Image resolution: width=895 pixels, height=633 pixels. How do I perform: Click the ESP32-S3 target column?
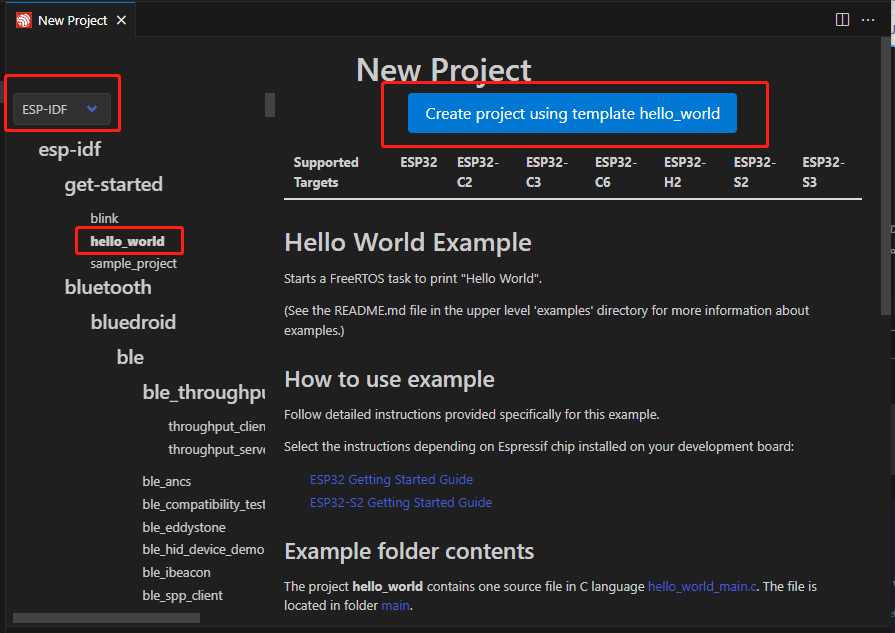point(823,172)
